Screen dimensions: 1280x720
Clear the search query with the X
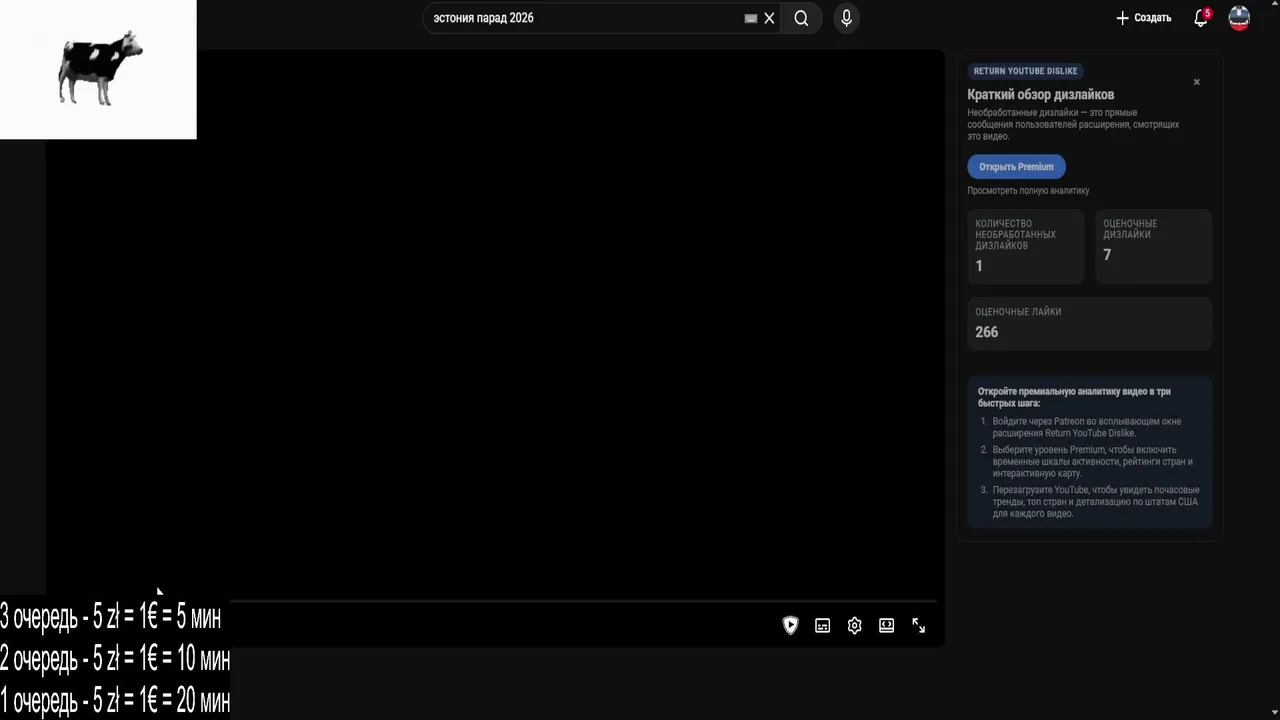tap(769, 18)
